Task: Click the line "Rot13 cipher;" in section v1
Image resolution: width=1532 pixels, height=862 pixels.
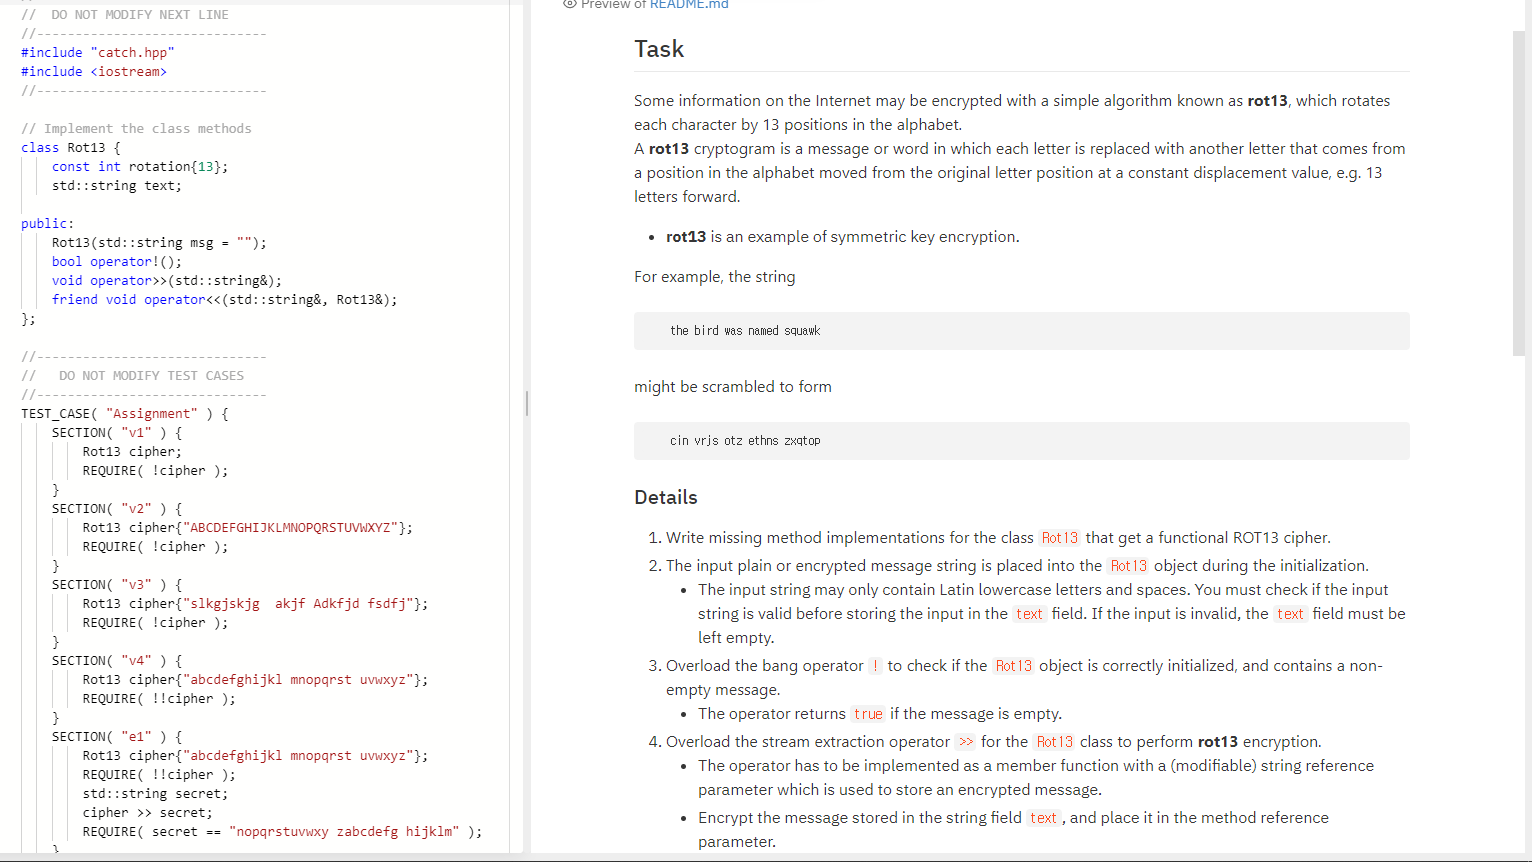Action: 132,452
